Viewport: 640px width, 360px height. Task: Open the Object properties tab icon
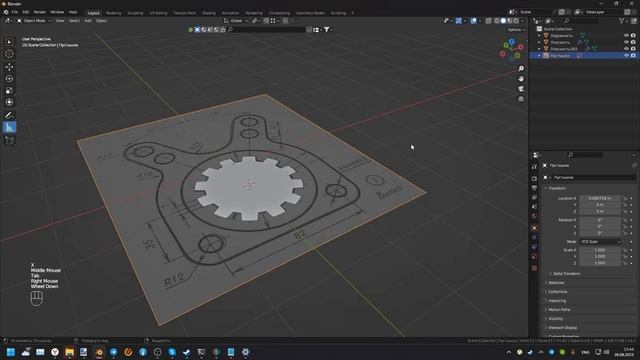click(534, 228)
